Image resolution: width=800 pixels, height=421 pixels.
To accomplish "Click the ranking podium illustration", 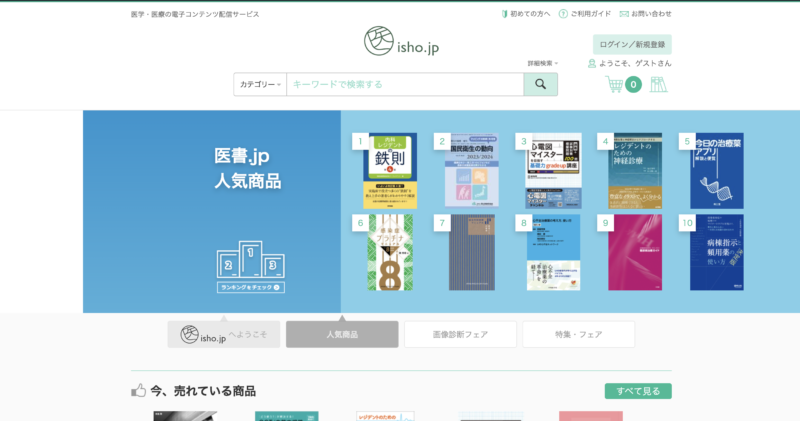I will 251,259.
